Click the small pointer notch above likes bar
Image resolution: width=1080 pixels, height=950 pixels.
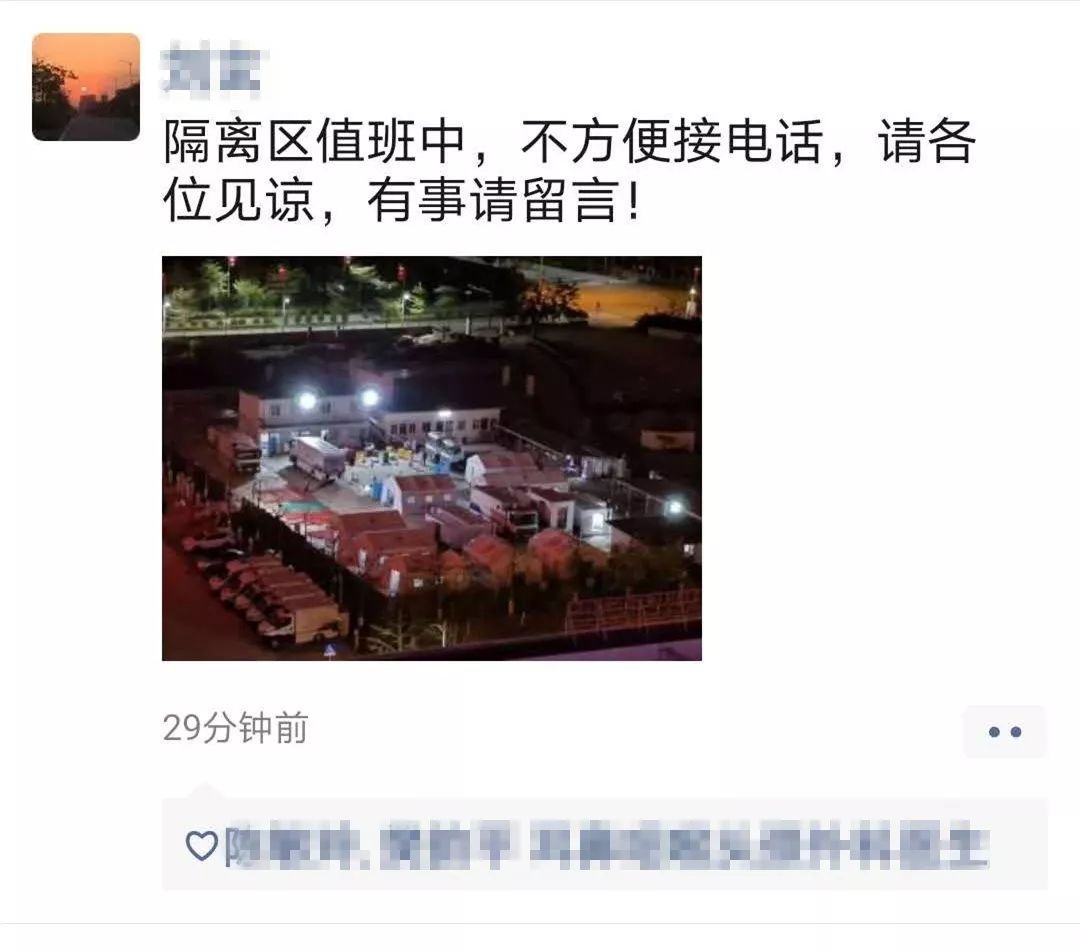coord(203,791)
